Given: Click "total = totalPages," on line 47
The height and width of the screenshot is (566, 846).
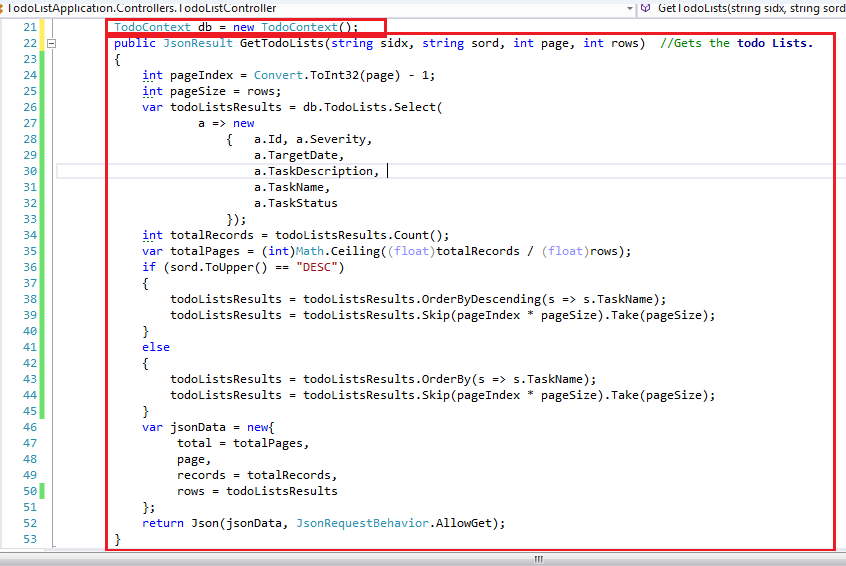Looking at the screenshot, I should click(x=243, y=443).
